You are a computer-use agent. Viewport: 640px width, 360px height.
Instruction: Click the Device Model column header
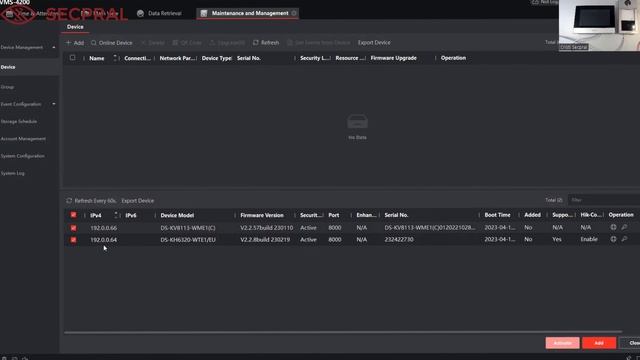[x=177, y=215]
